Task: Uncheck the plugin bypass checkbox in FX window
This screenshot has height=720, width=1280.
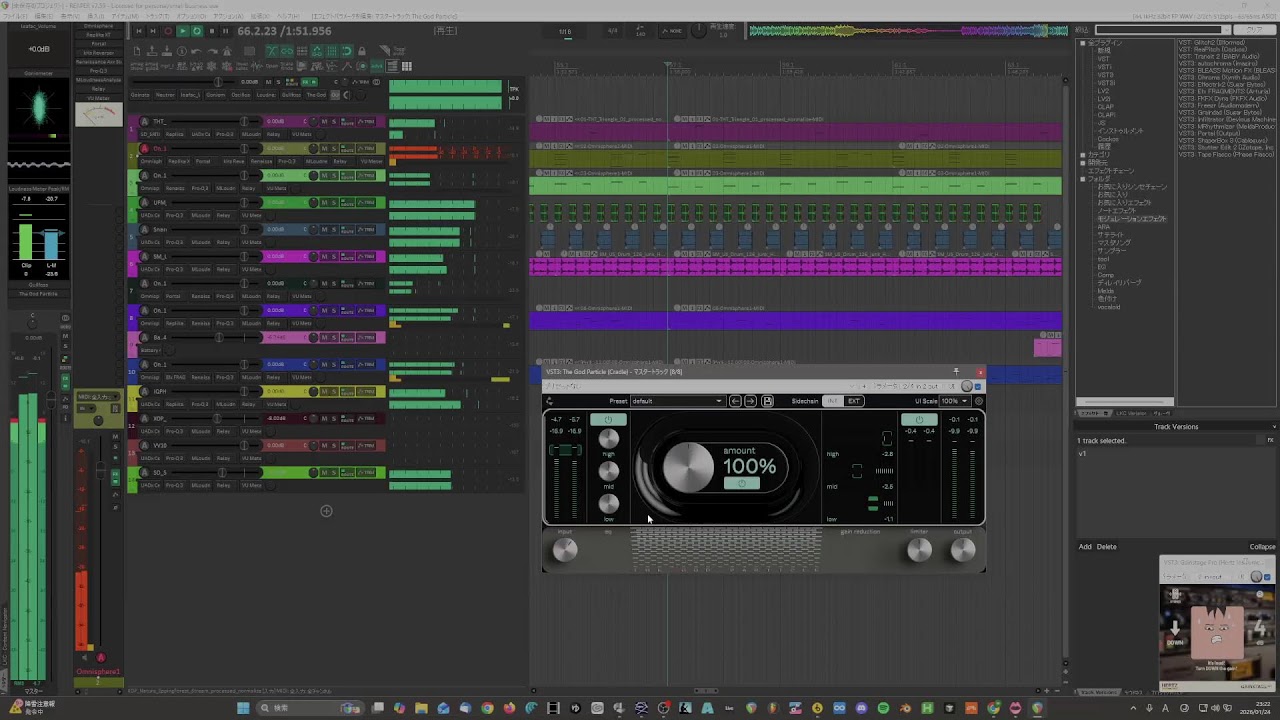Action: click(978, 386)
